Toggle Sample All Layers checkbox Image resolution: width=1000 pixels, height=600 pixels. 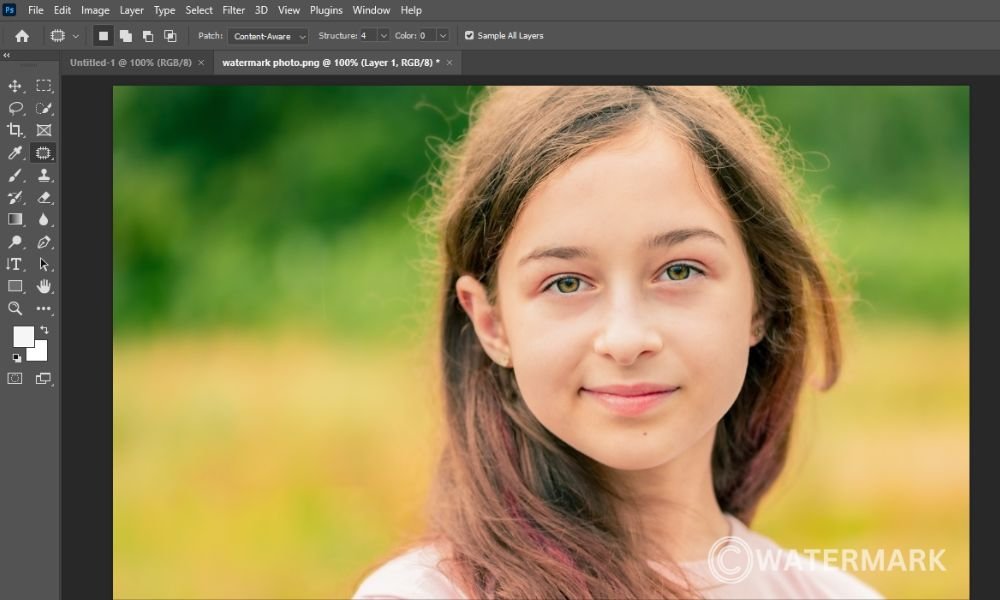point(469,36)
